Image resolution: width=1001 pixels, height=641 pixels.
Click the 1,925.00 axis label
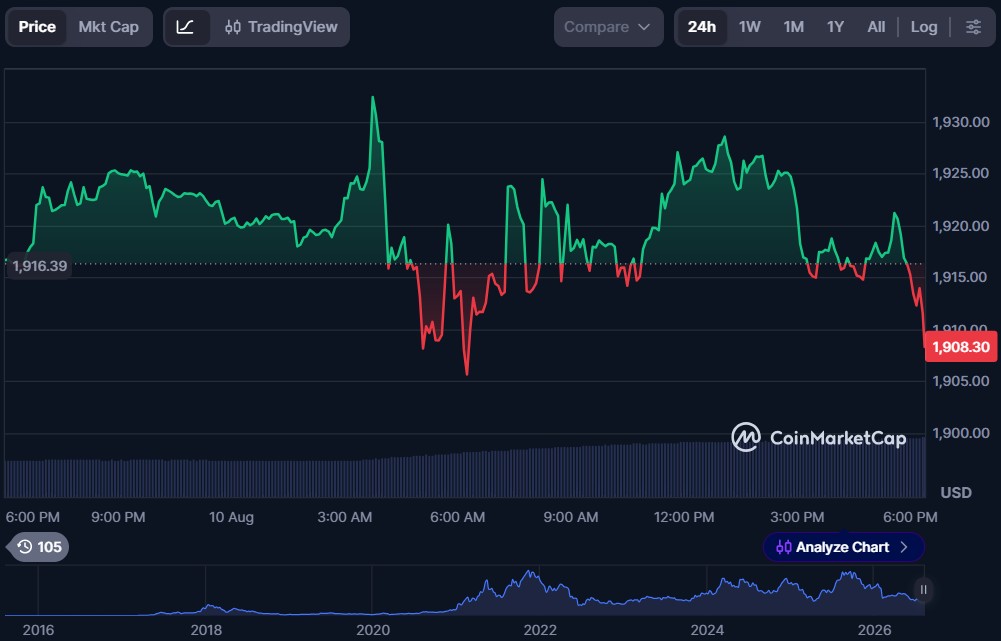coord(961,173)
